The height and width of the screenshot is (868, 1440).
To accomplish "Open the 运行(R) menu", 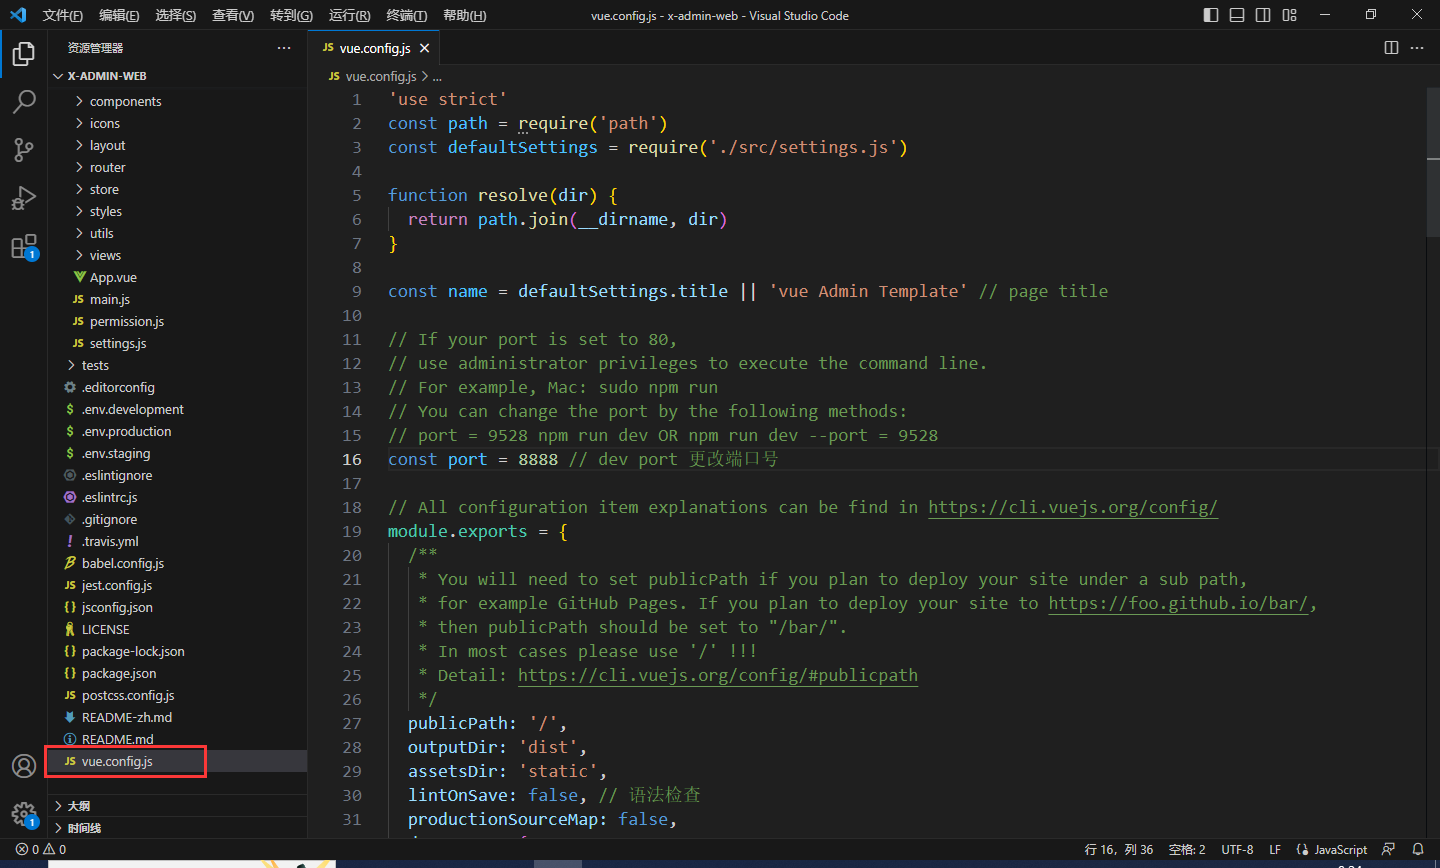I will pos(349,15).
